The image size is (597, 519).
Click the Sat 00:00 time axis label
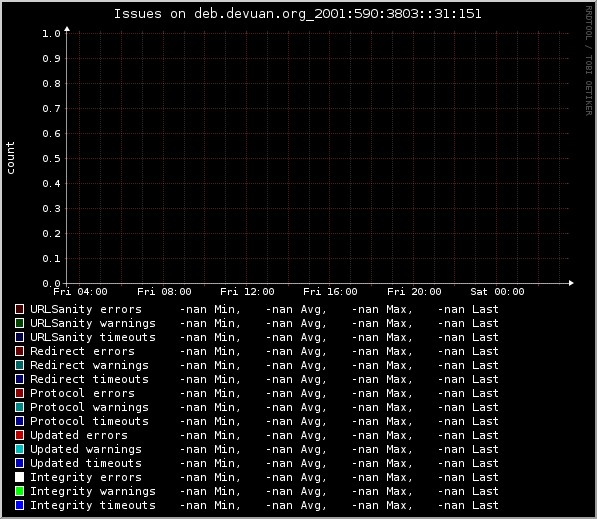pyautogui.click(x=497, y=292)
